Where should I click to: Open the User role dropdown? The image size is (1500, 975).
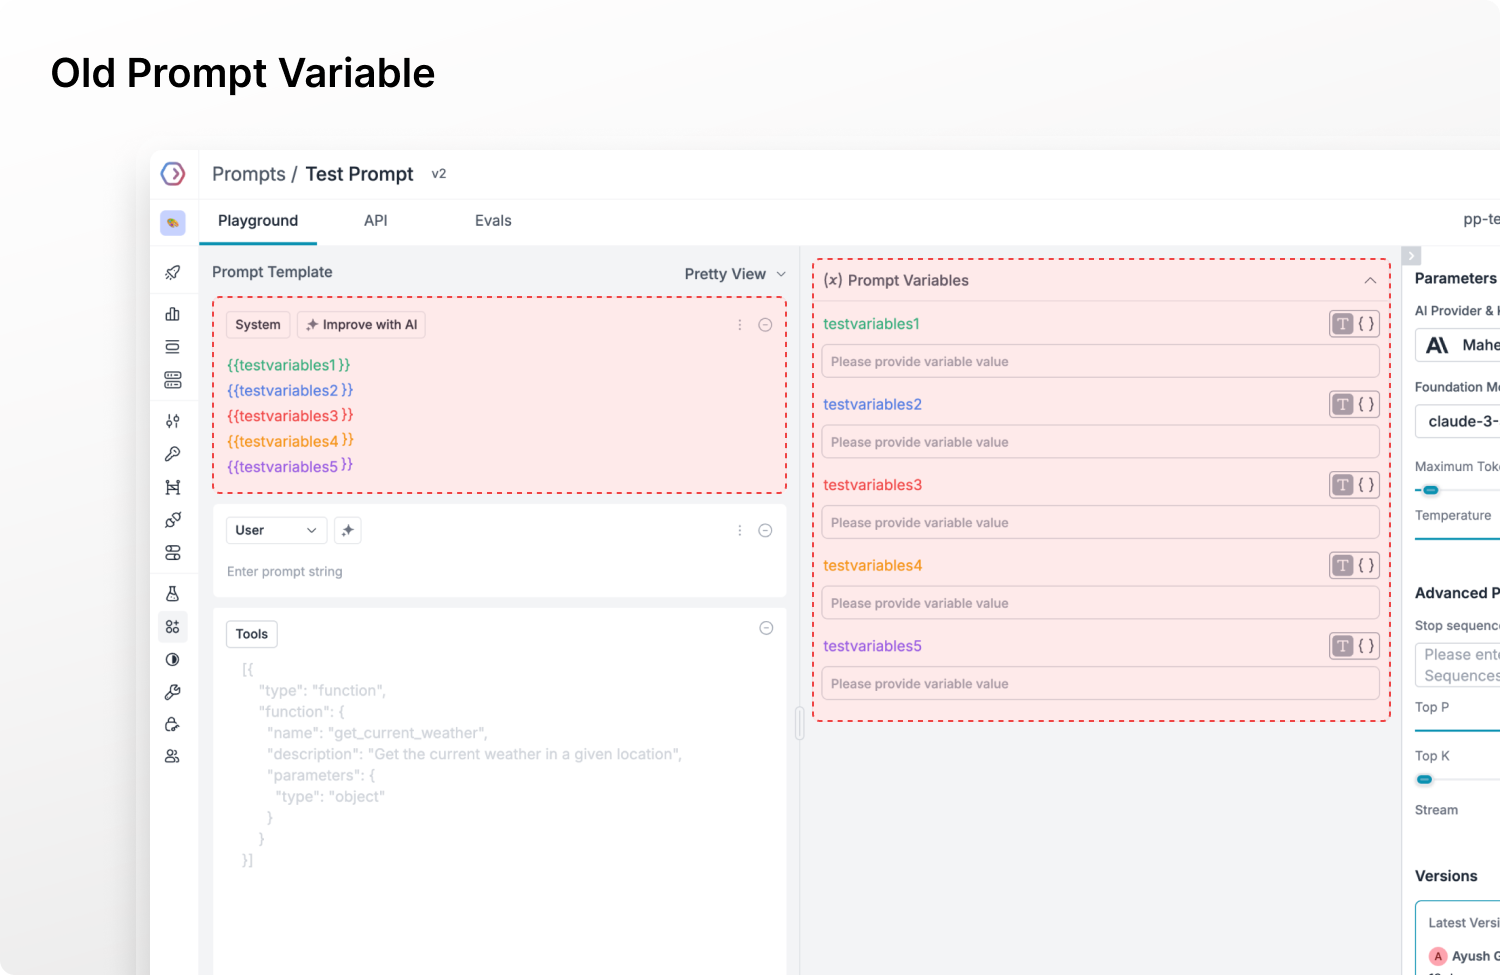(x=276, y=530)
